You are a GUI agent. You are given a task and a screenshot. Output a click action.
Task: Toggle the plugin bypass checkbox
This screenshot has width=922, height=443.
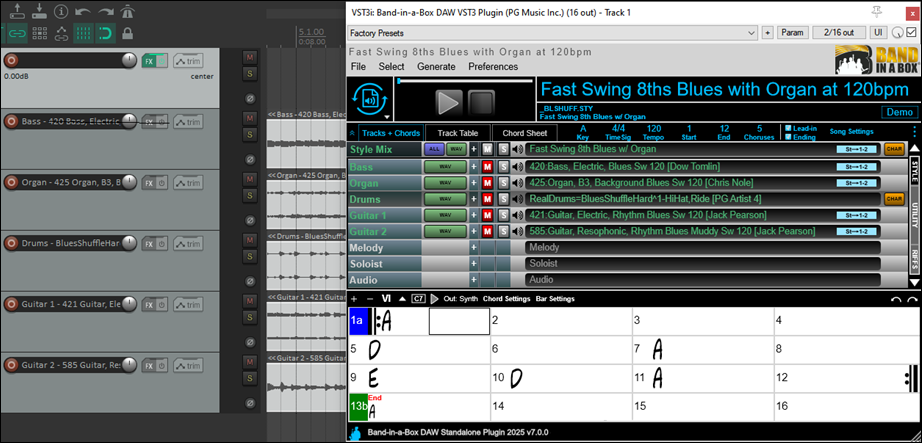coord(911,32)
